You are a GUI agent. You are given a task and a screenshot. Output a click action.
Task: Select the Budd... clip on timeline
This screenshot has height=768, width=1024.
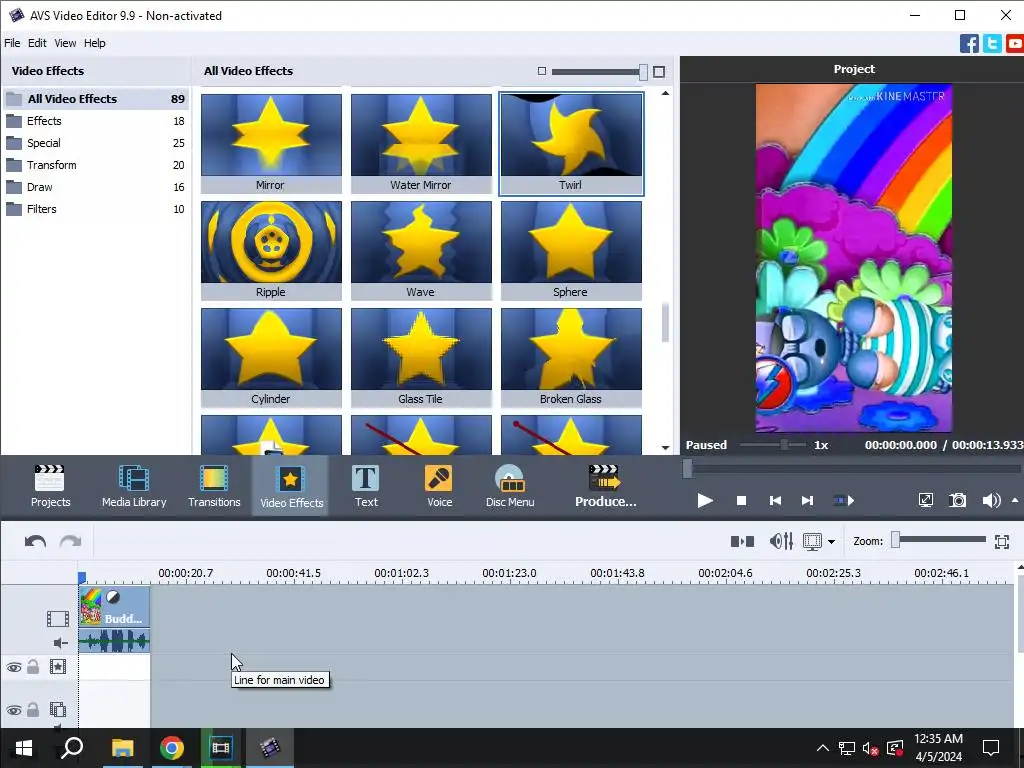(x=114, y=607)
